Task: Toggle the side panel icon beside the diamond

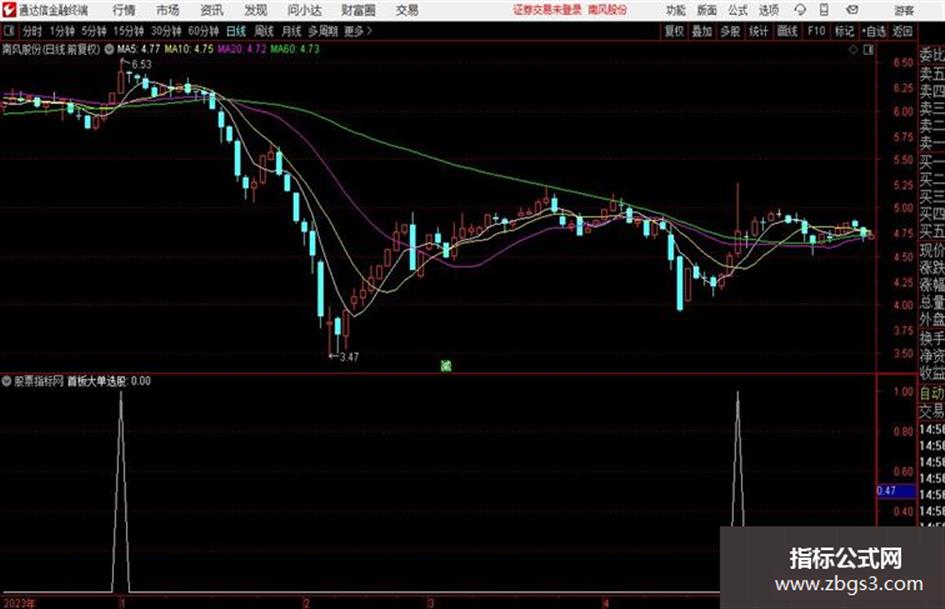Action: (868, 50)
